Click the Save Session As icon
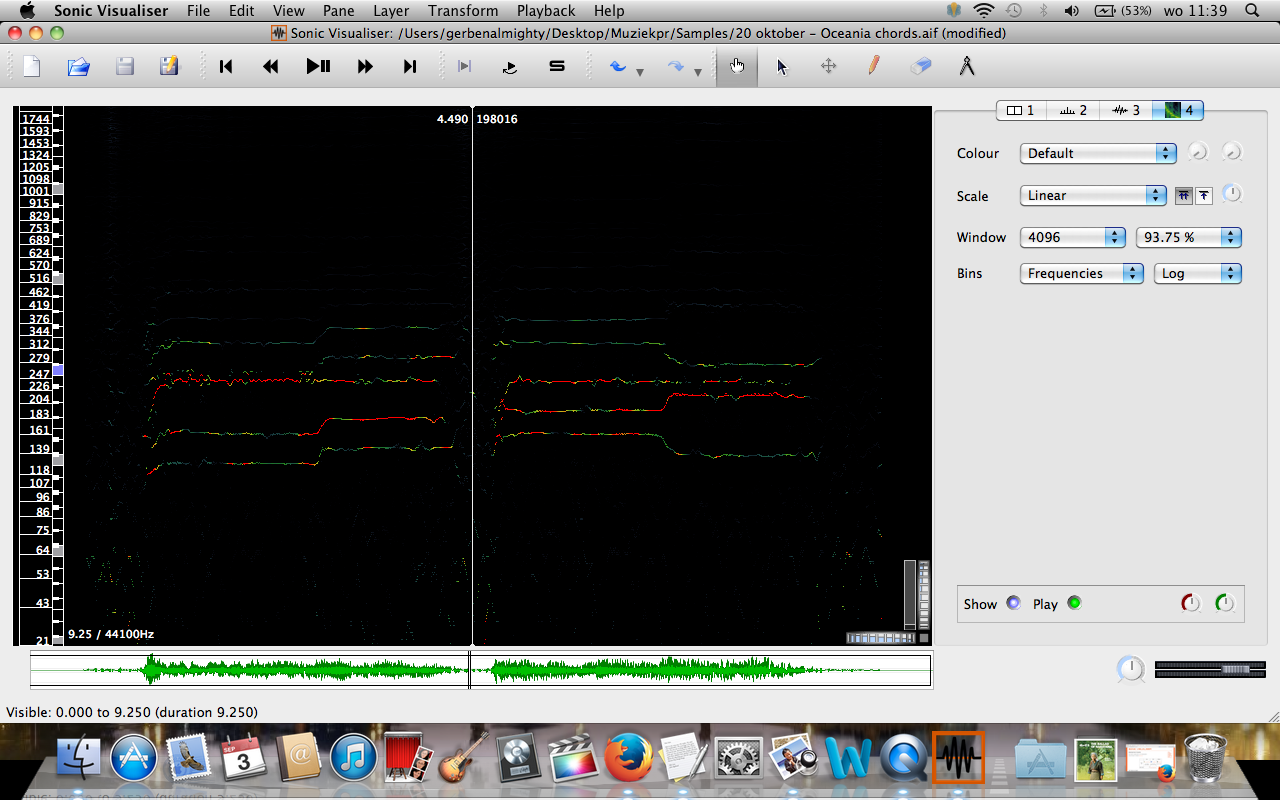 [x=169, y=66]
